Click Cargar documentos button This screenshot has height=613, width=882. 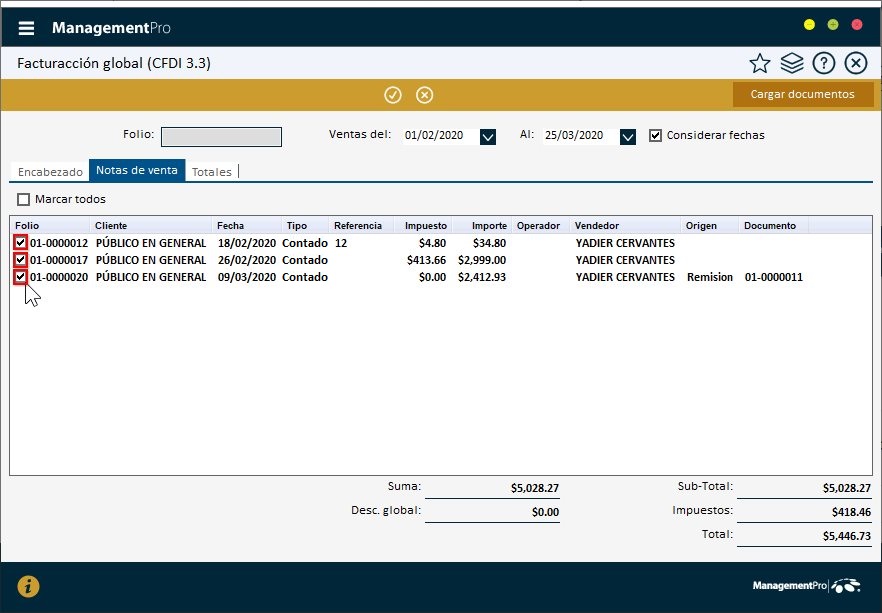point(803,94)
